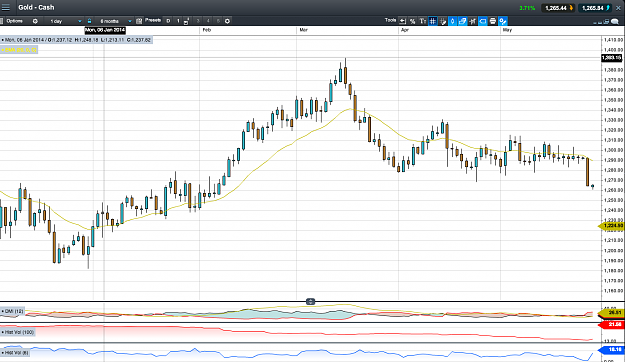Click the May label on time axis

(507, 30)
